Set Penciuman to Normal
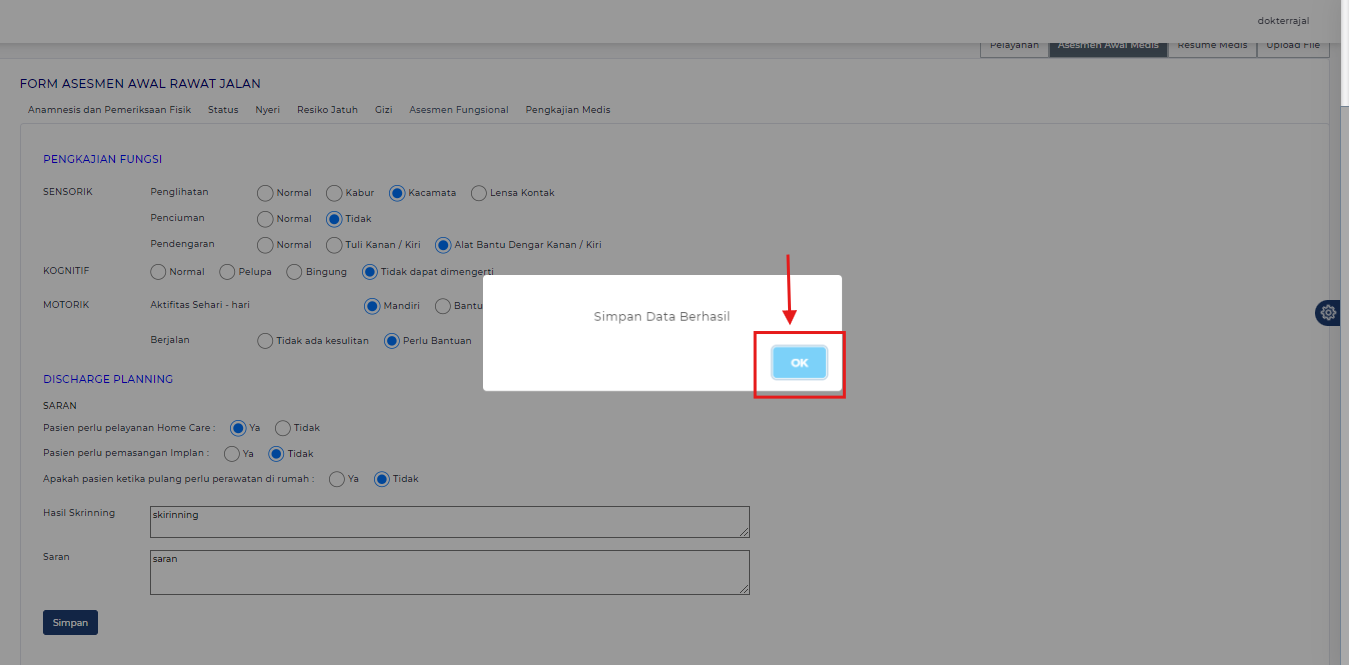1349x665 pixels. click(265, 219)
